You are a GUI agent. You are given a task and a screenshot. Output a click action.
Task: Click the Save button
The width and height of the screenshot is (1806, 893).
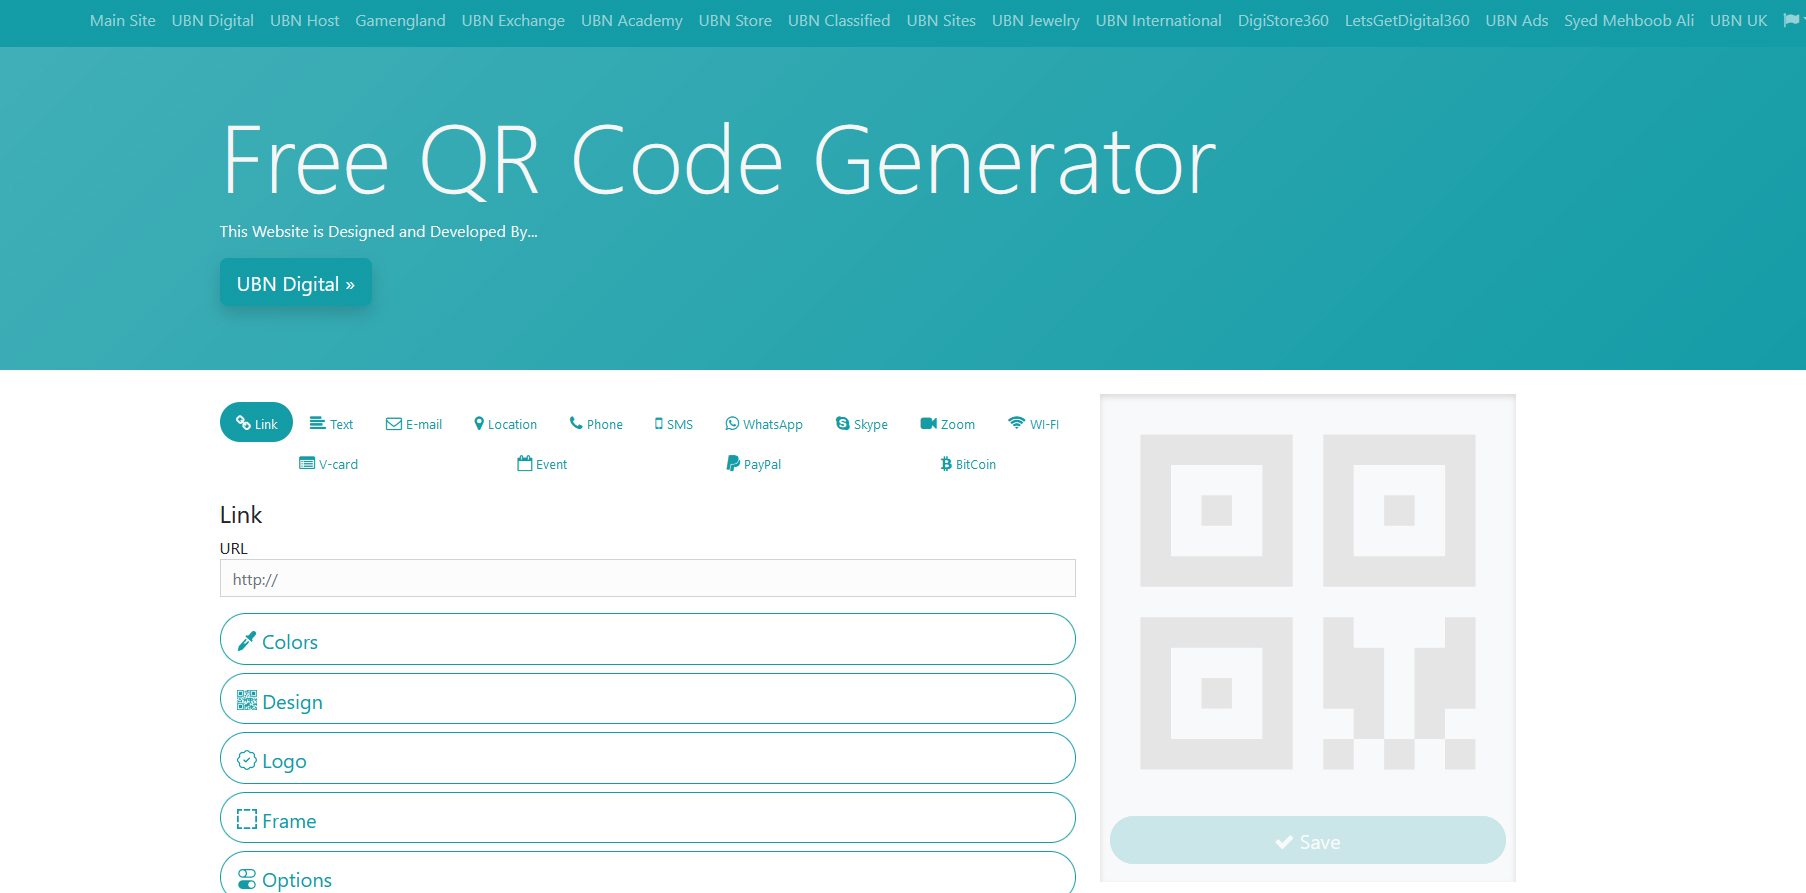click(1307, 840)
